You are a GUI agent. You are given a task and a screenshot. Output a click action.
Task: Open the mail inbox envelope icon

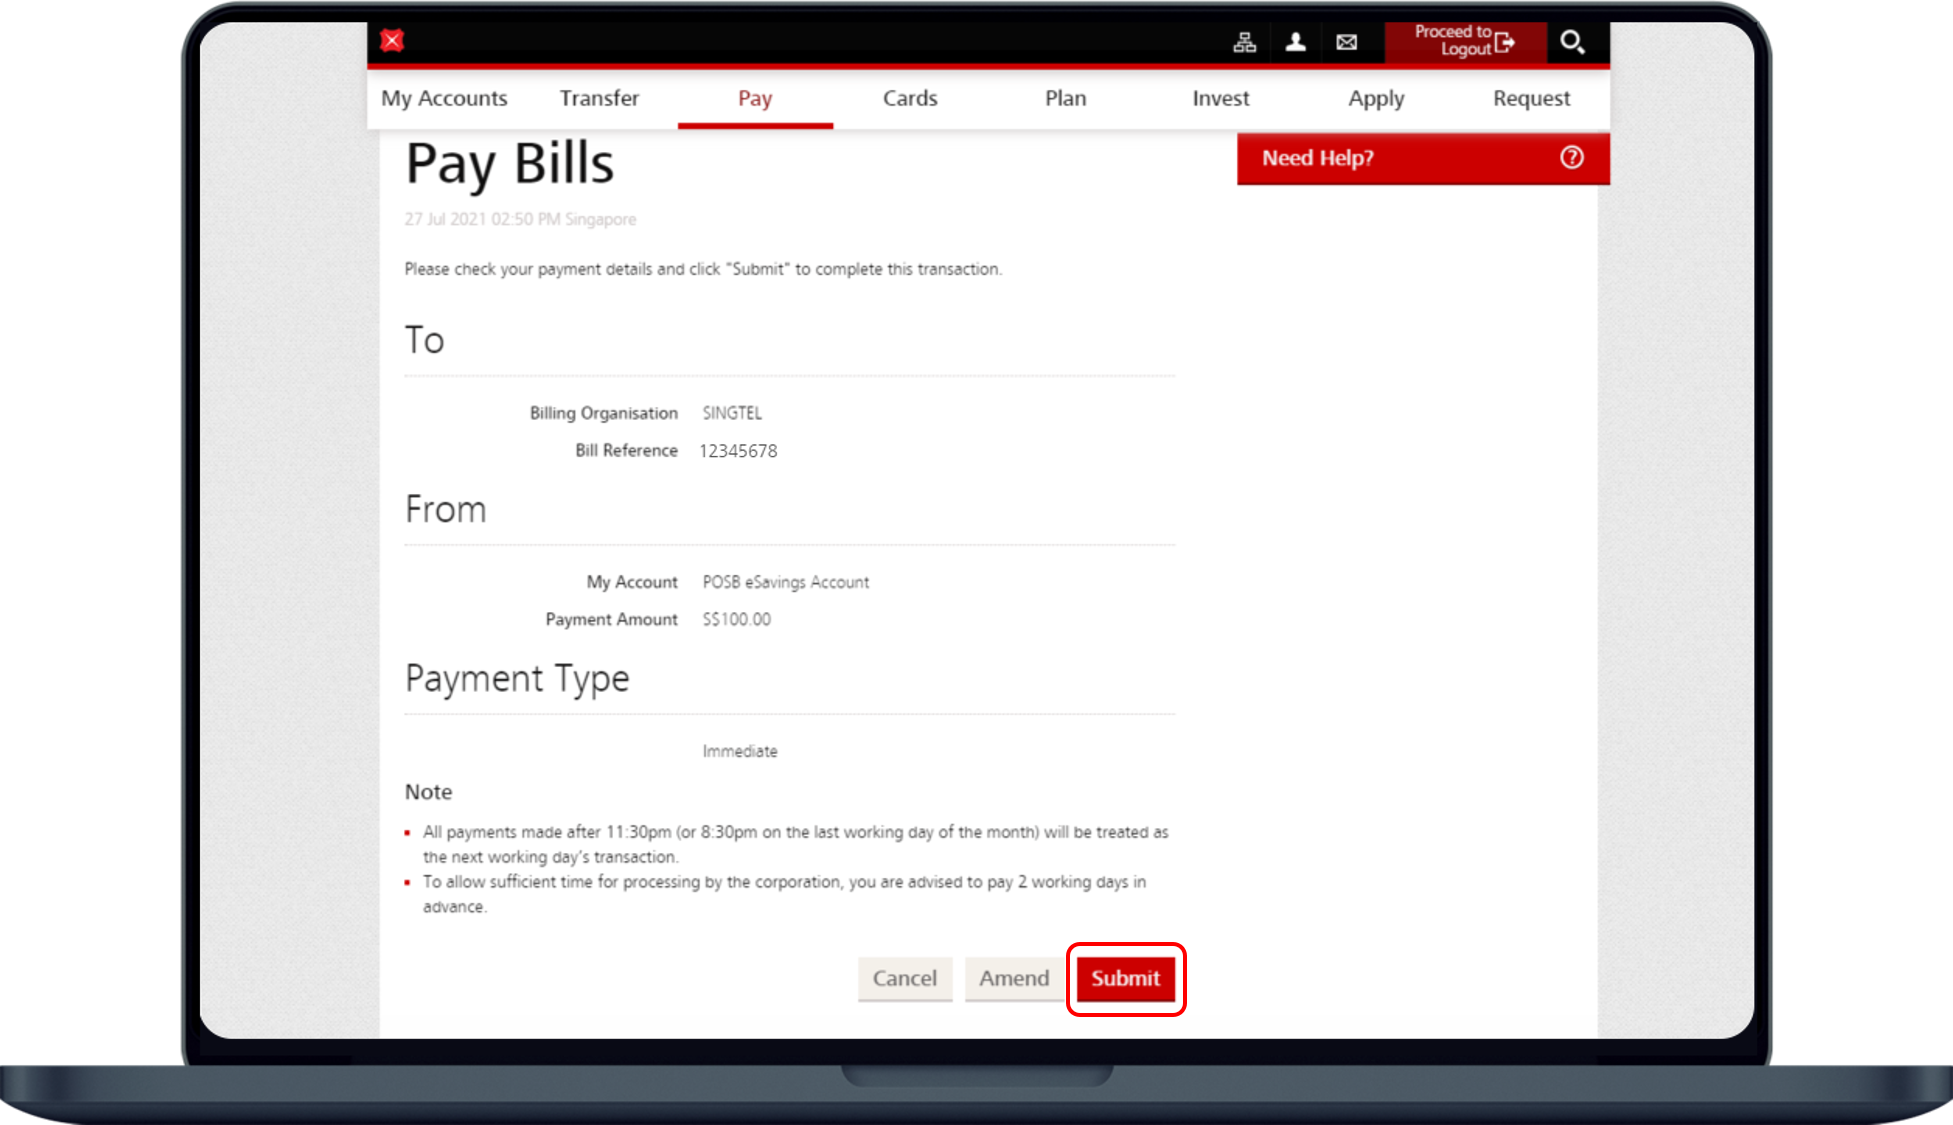coord(1347,42)
